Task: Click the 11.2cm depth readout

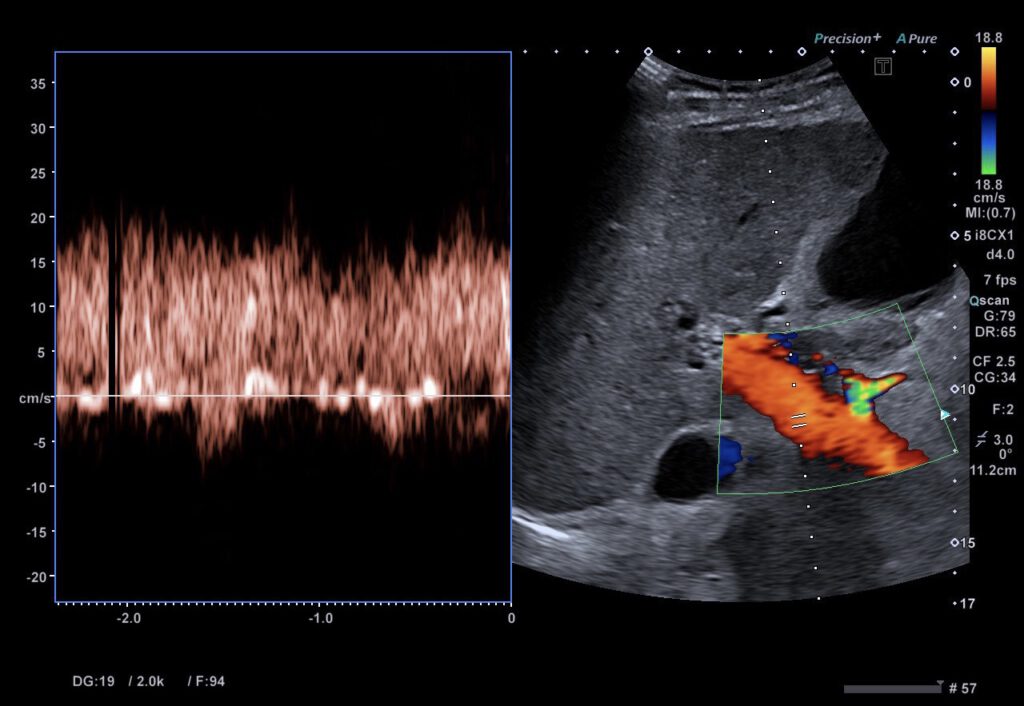Action: tap(993, 470)
